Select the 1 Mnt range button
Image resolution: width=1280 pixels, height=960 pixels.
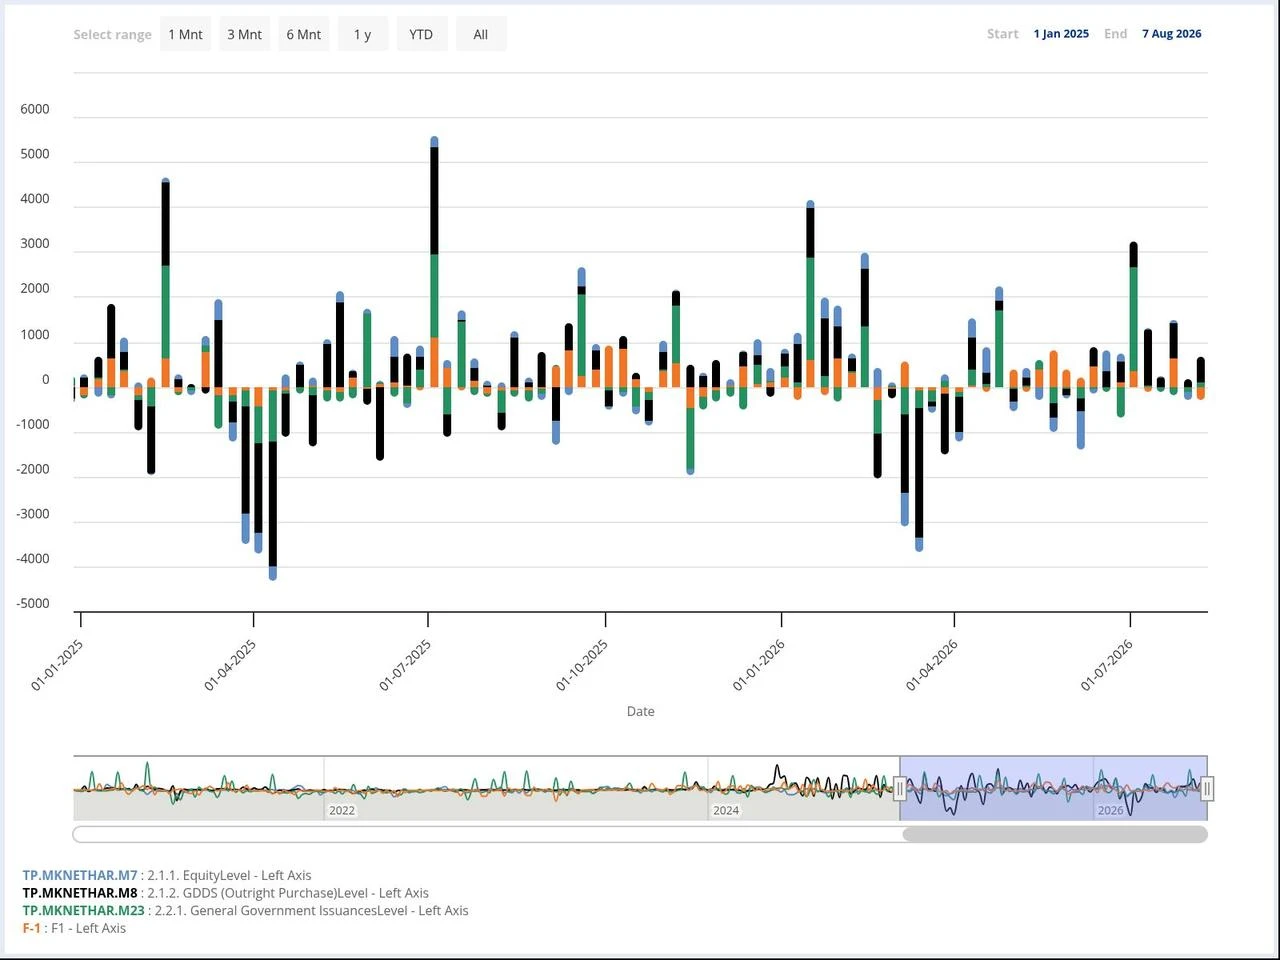[185, 34]
